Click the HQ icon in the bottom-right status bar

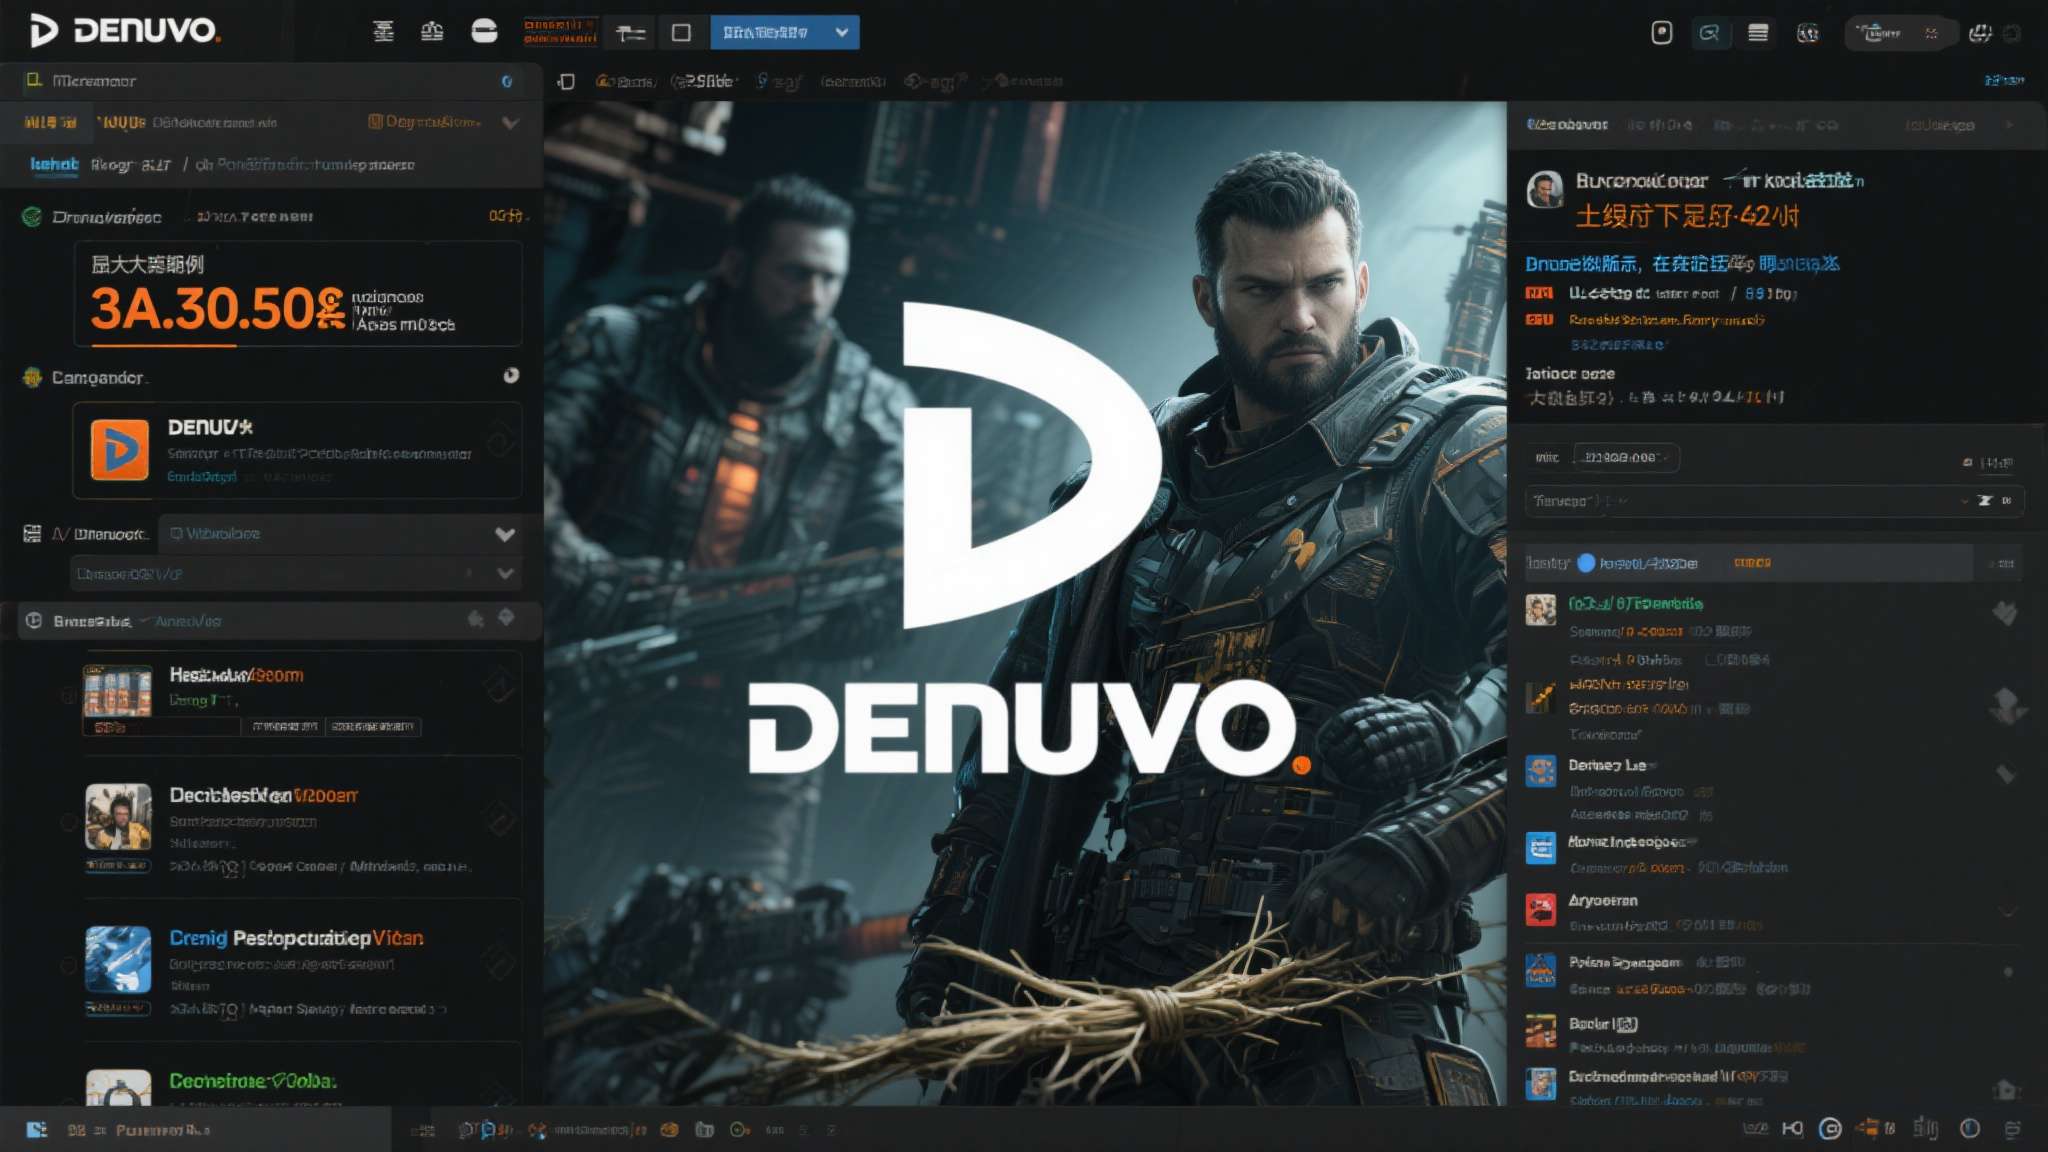1792,1129
